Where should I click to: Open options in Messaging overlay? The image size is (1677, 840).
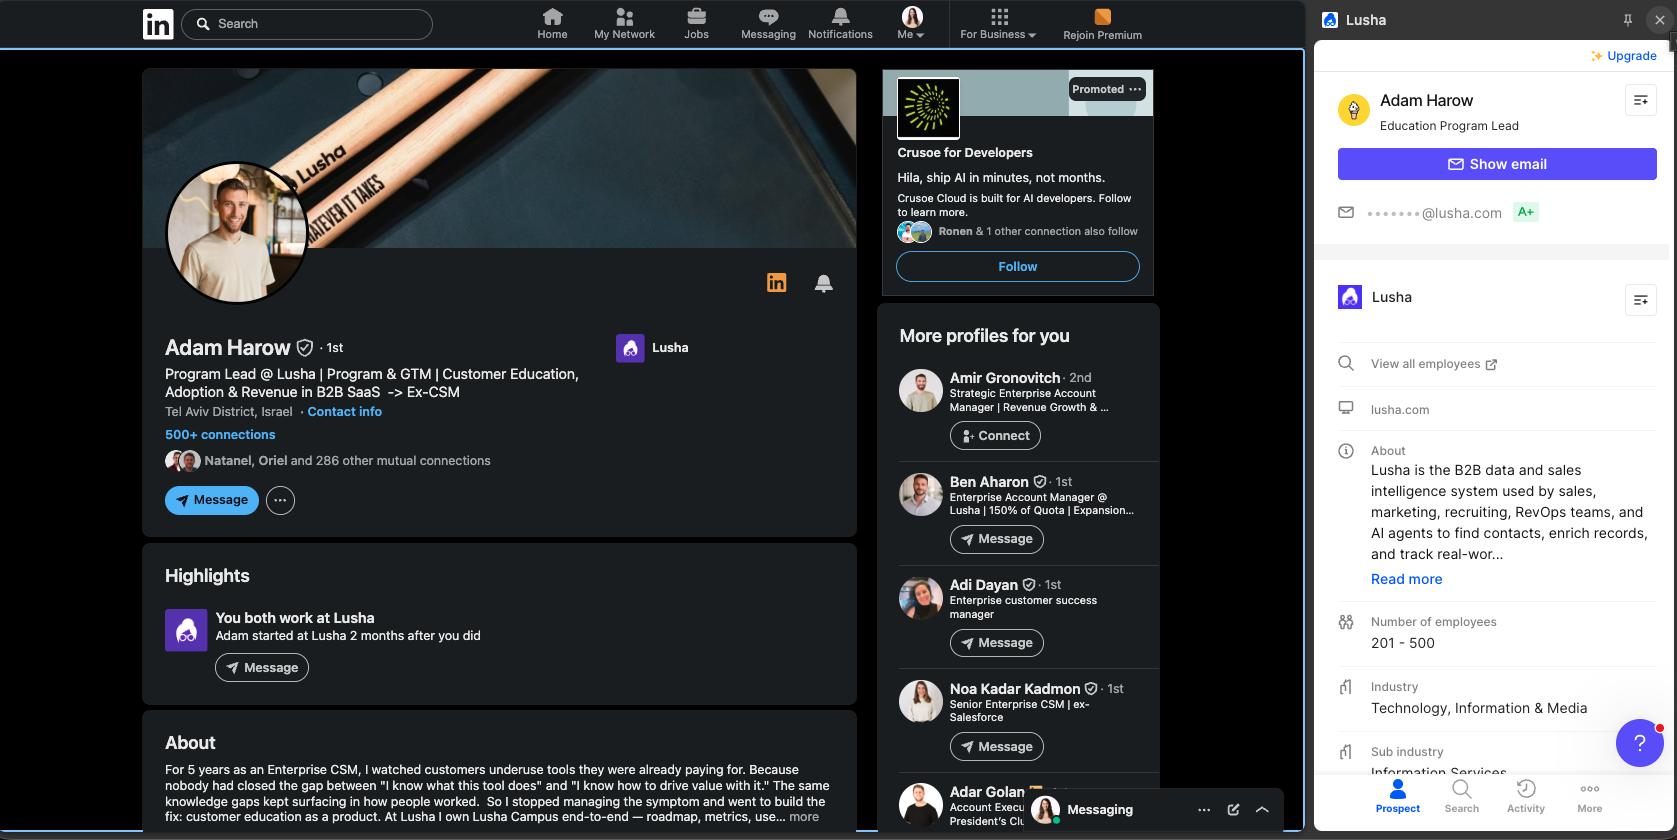pyautogui.click(x=1204, y=810)
